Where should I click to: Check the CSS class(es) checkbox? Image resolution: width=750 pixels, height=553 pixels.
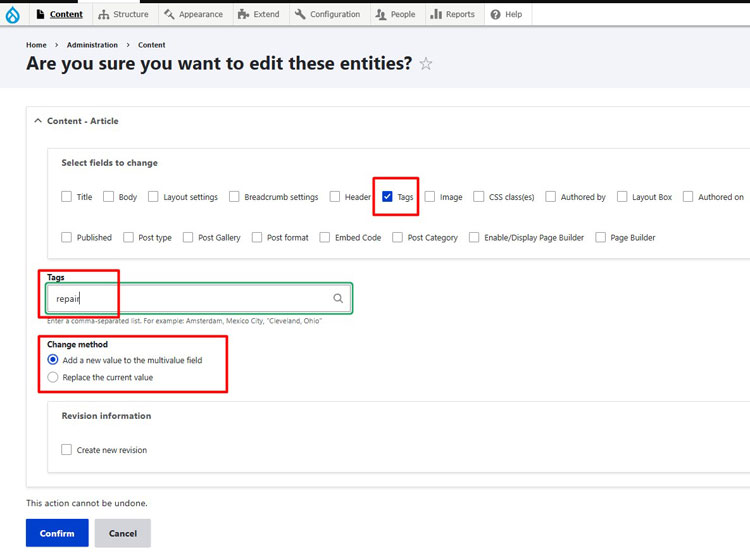(x=478, y=197)
